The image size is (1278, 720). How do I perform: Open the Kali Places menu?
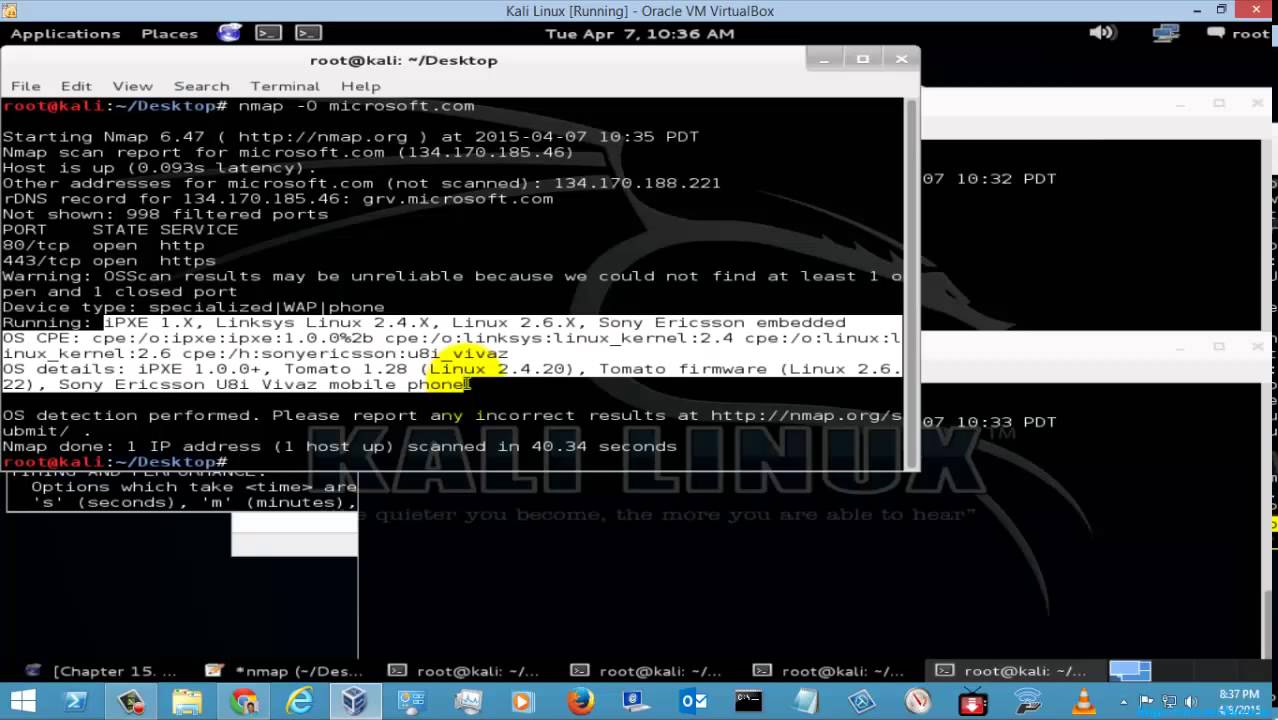click(169, 33)
